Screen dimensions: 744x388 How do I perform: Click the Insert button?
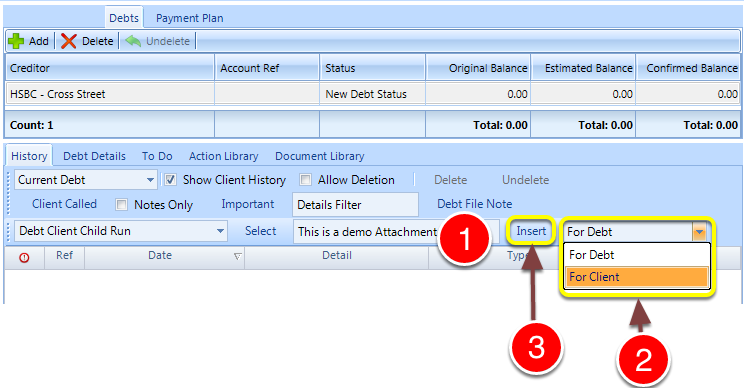(531, 231)
